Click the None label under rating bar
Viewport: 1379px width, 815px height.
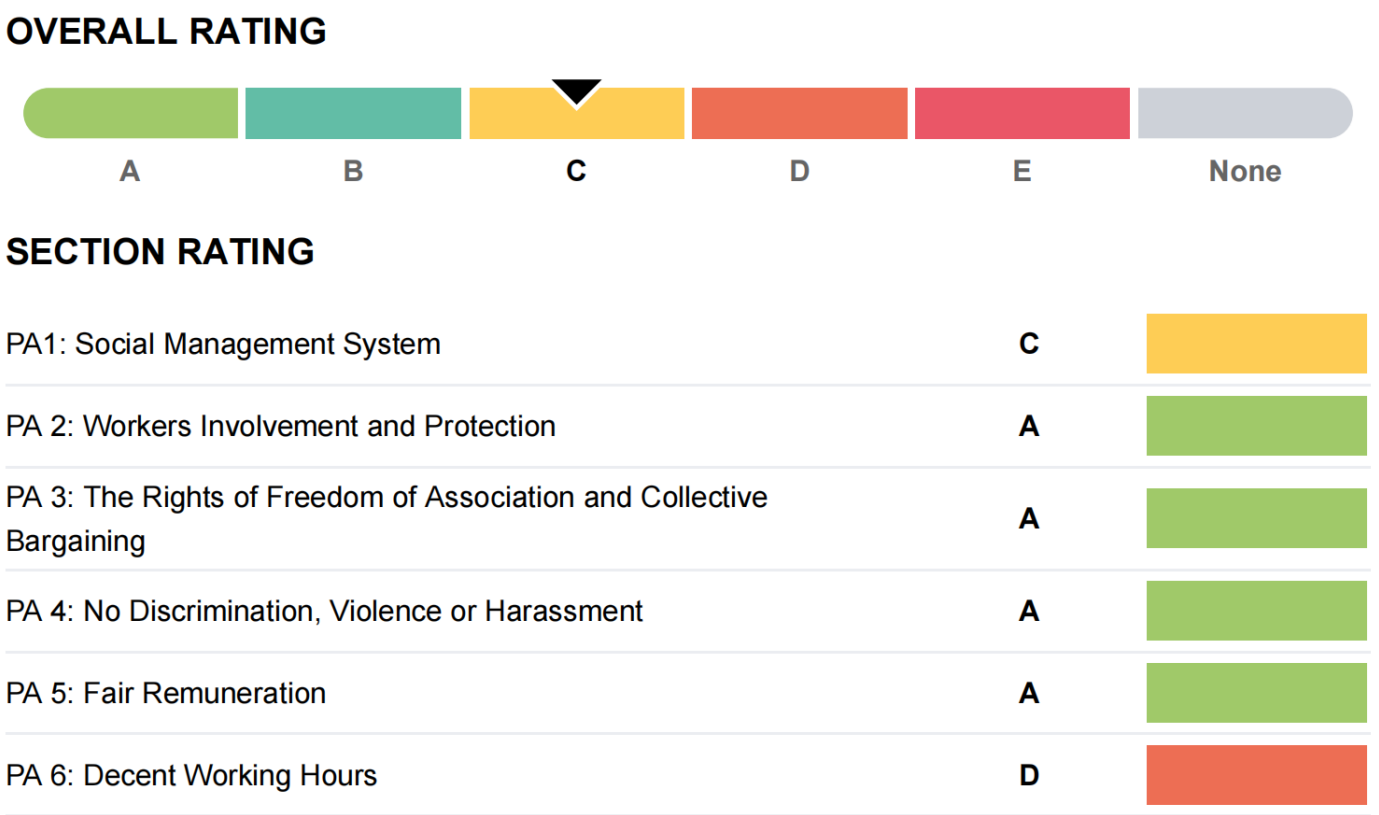pos(1245,171)
